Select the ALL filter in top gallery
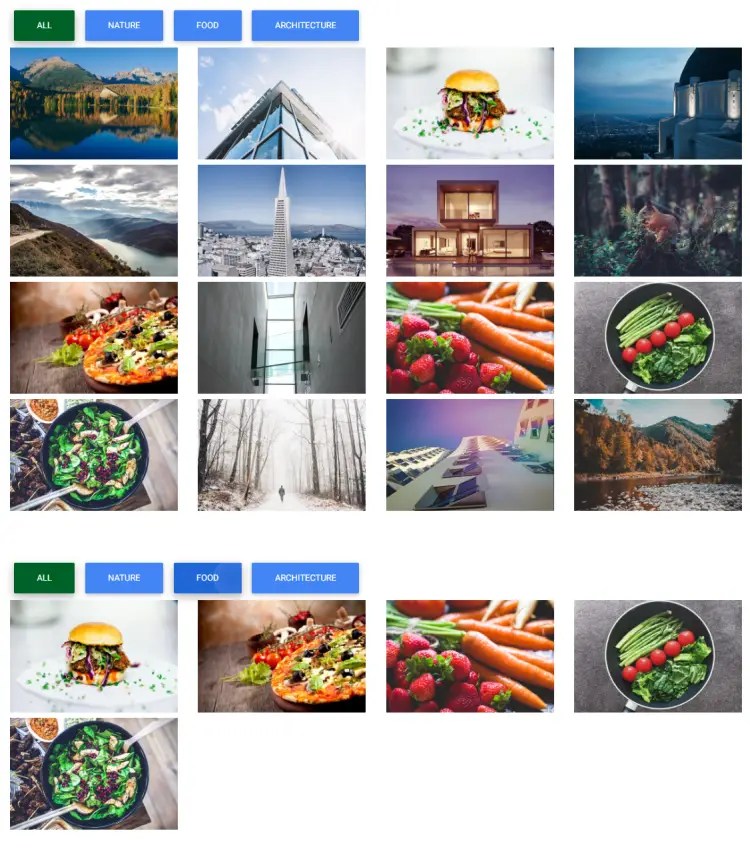Viewport: 750px width, 851px height. coord(44,26)
